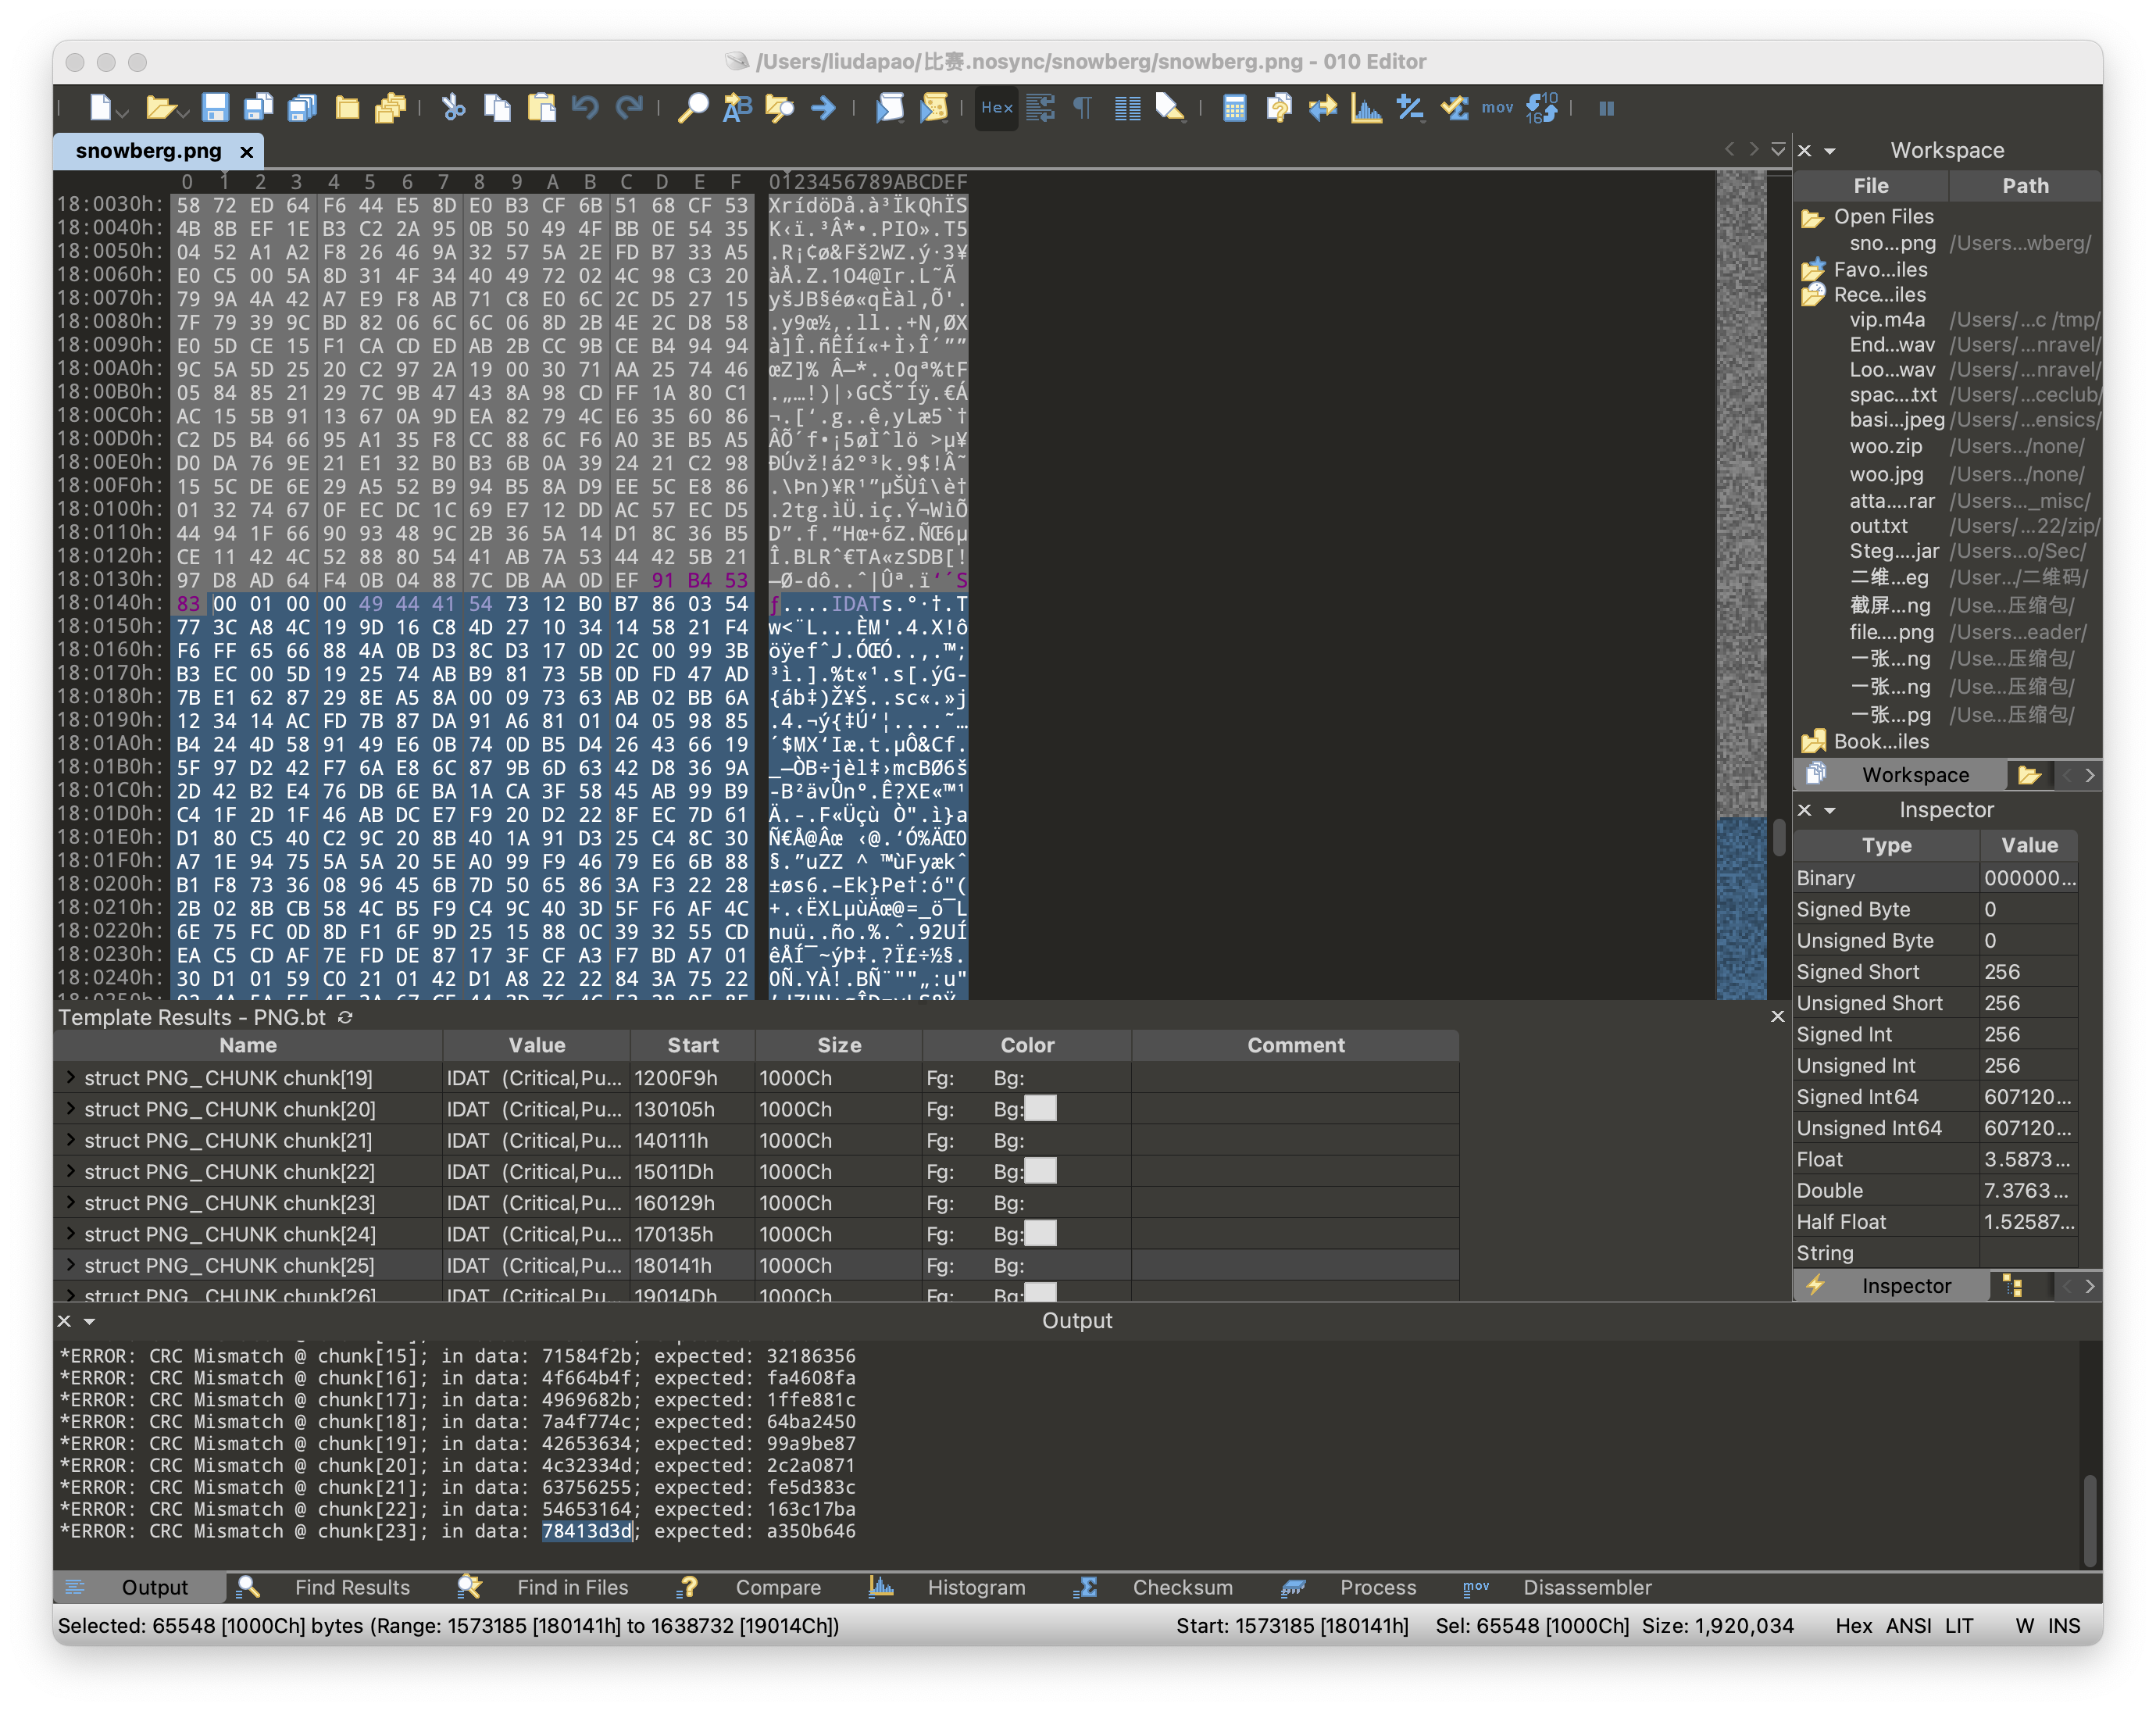Redo the last undone edit

point(629,107)
